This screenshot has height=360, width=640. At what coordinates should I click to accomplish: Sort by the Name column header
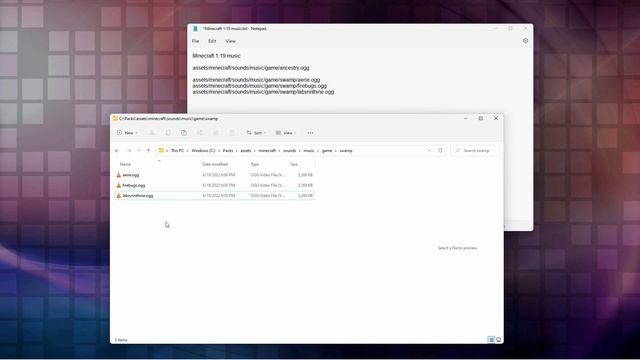pos(125,164)
